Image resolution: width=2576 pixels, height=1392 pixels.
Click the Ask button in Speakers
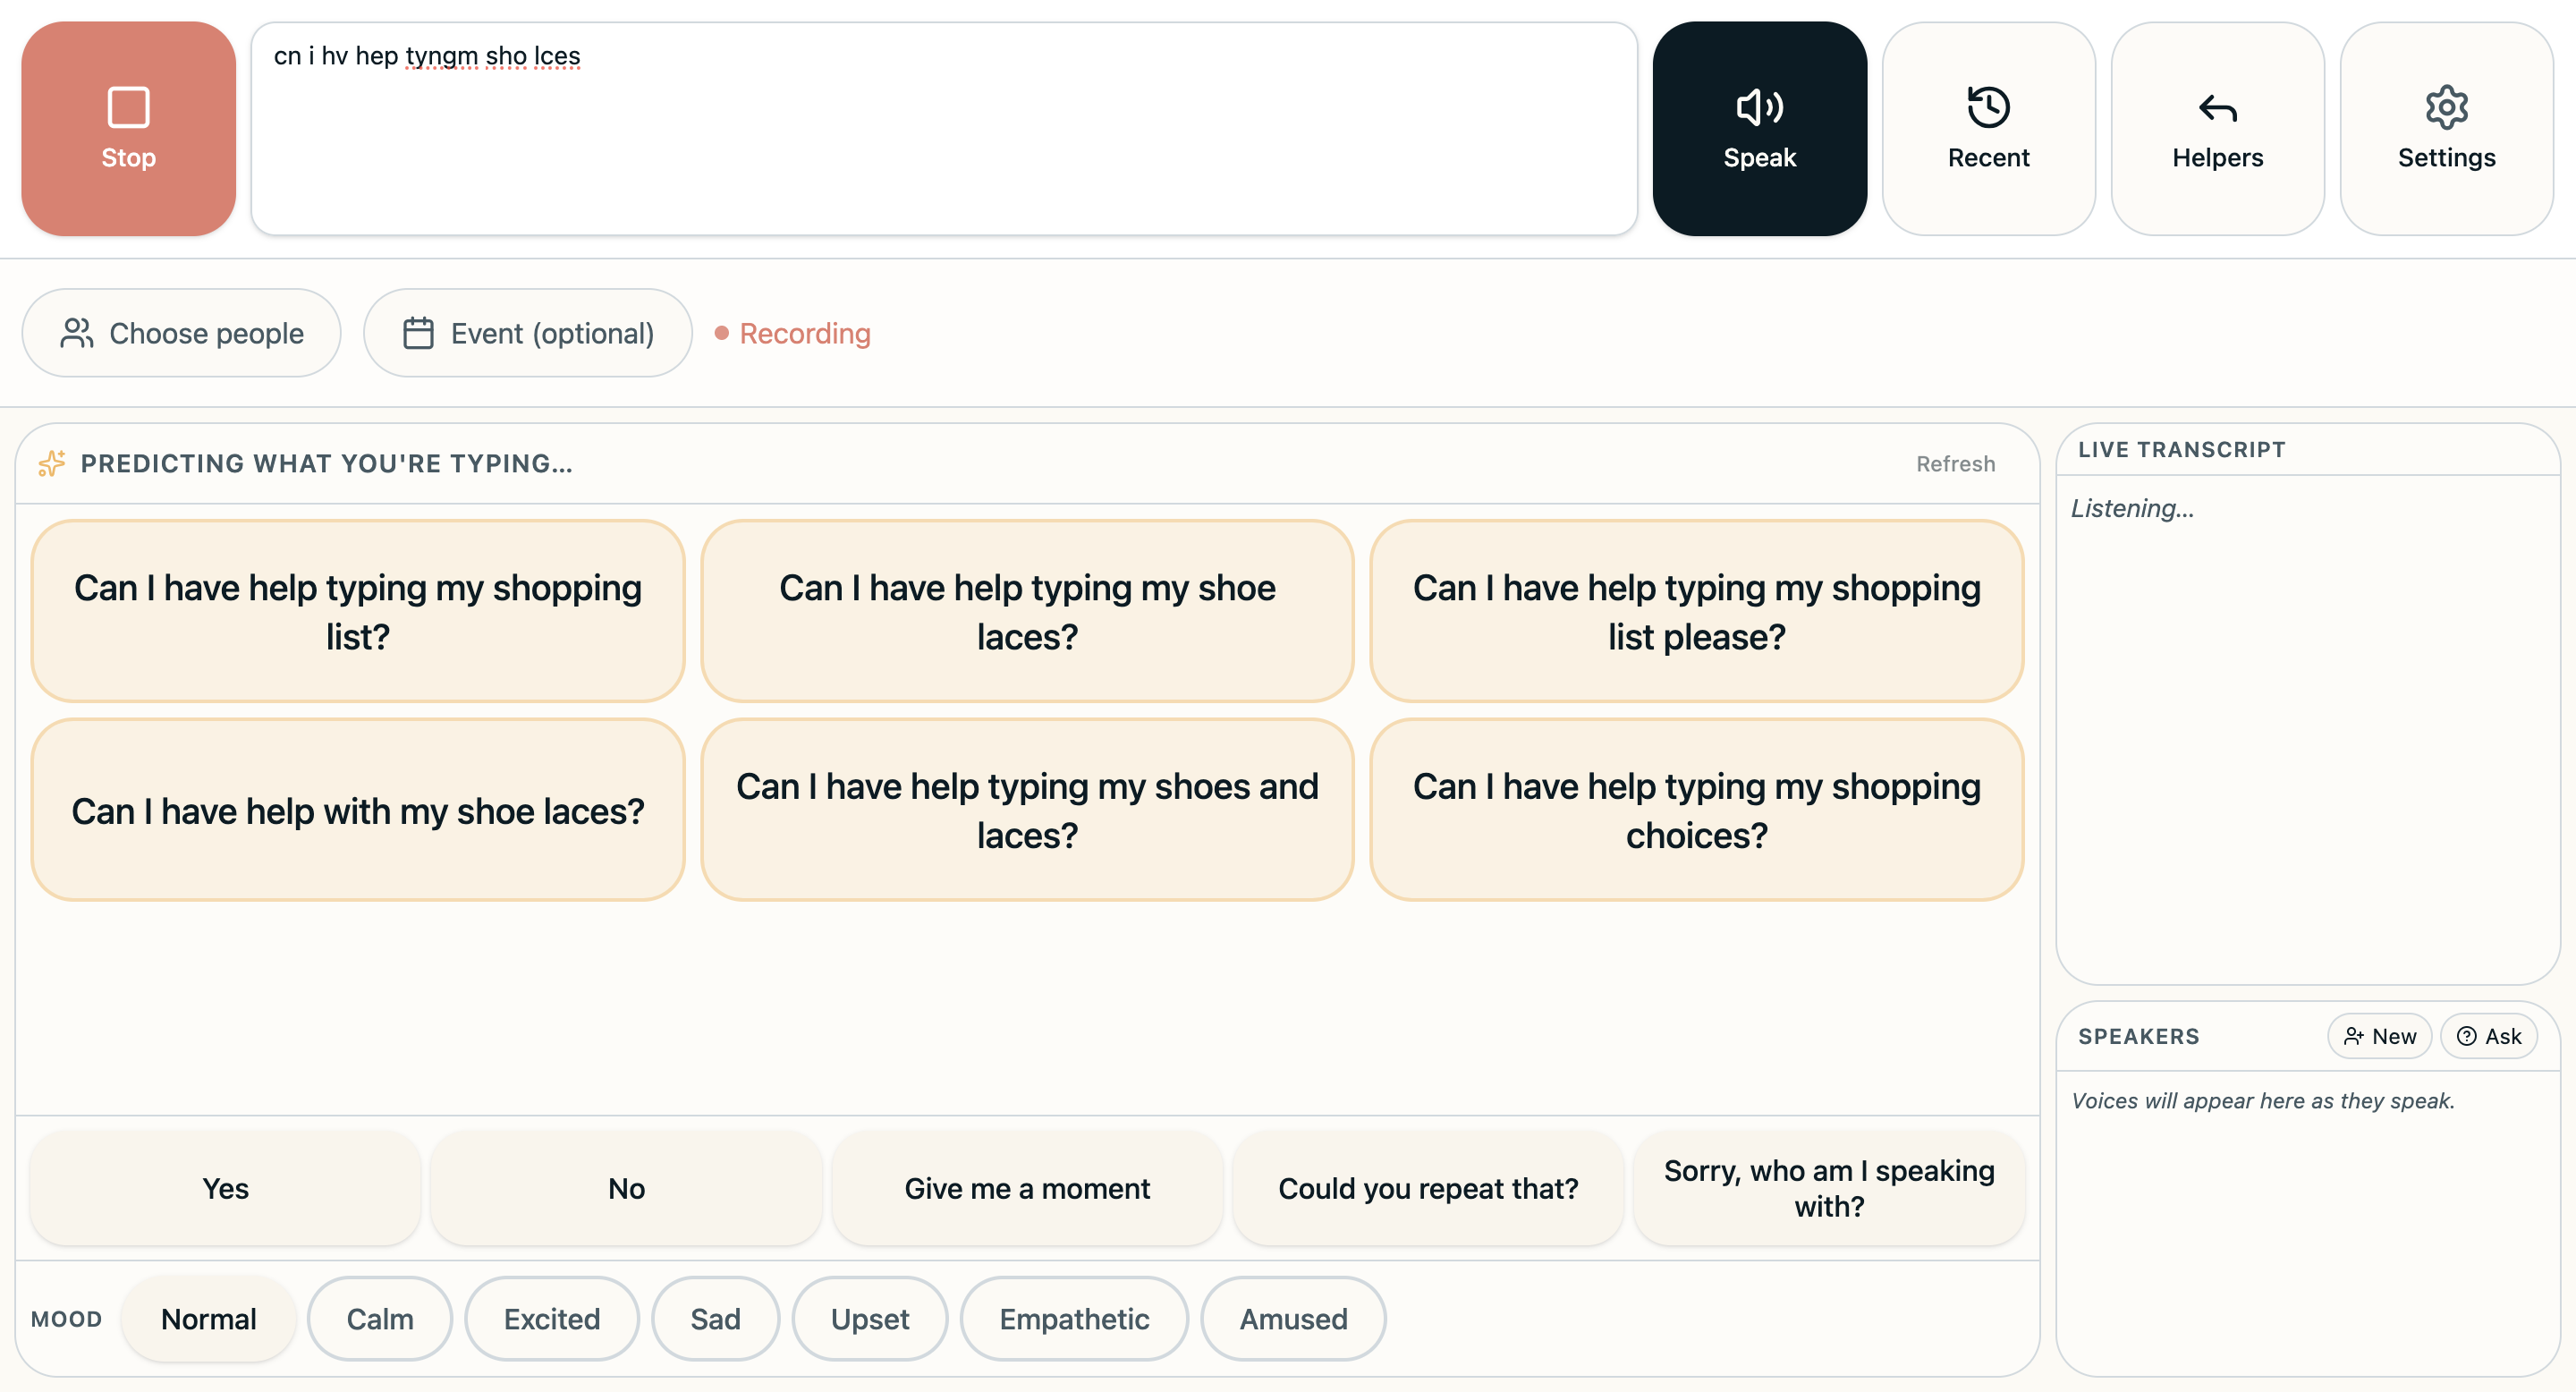tap(2489, 1036)
